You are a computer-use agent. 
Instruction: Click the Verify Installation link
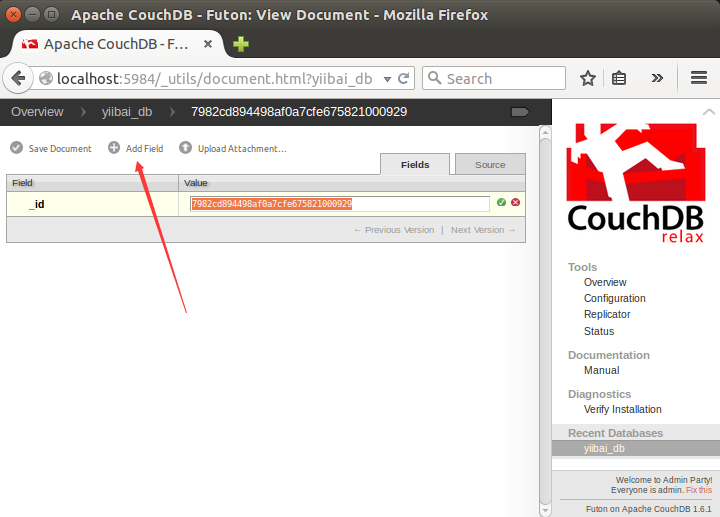pyautogui.click(x=622, y=409)
